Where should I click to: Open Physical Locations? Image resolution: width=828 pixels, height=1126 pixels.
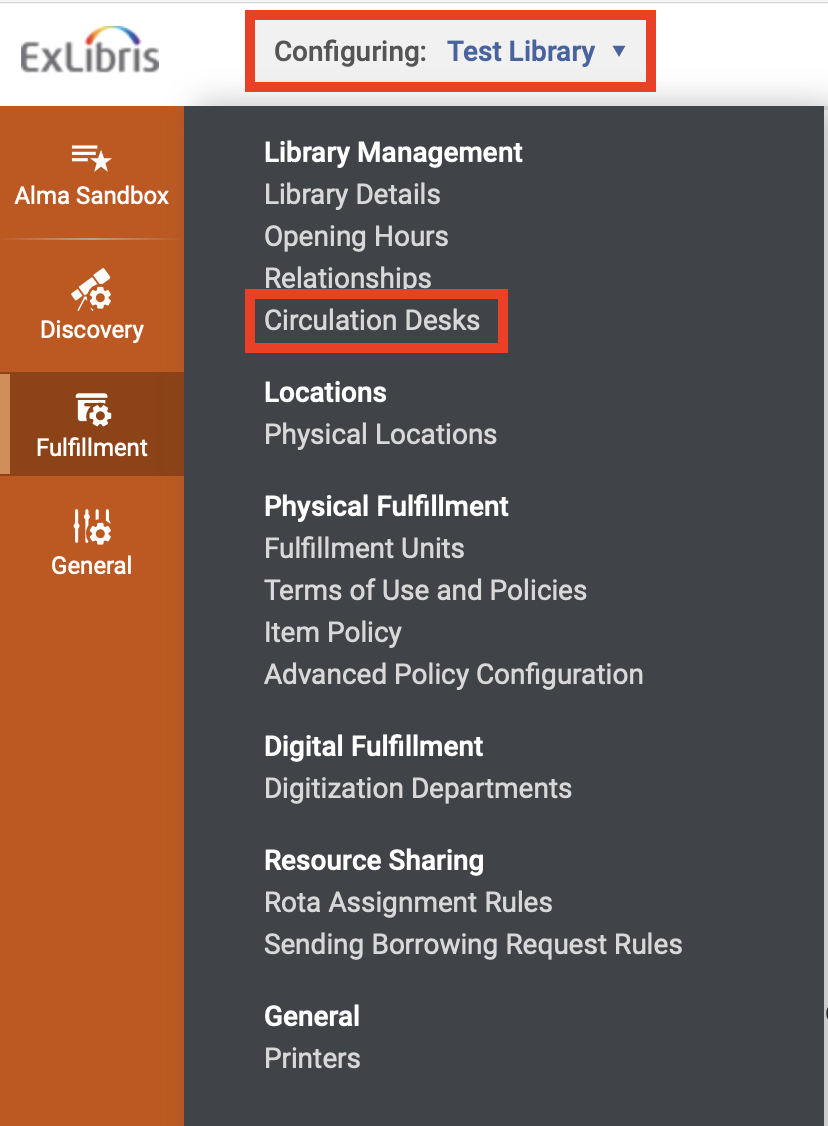380,434
